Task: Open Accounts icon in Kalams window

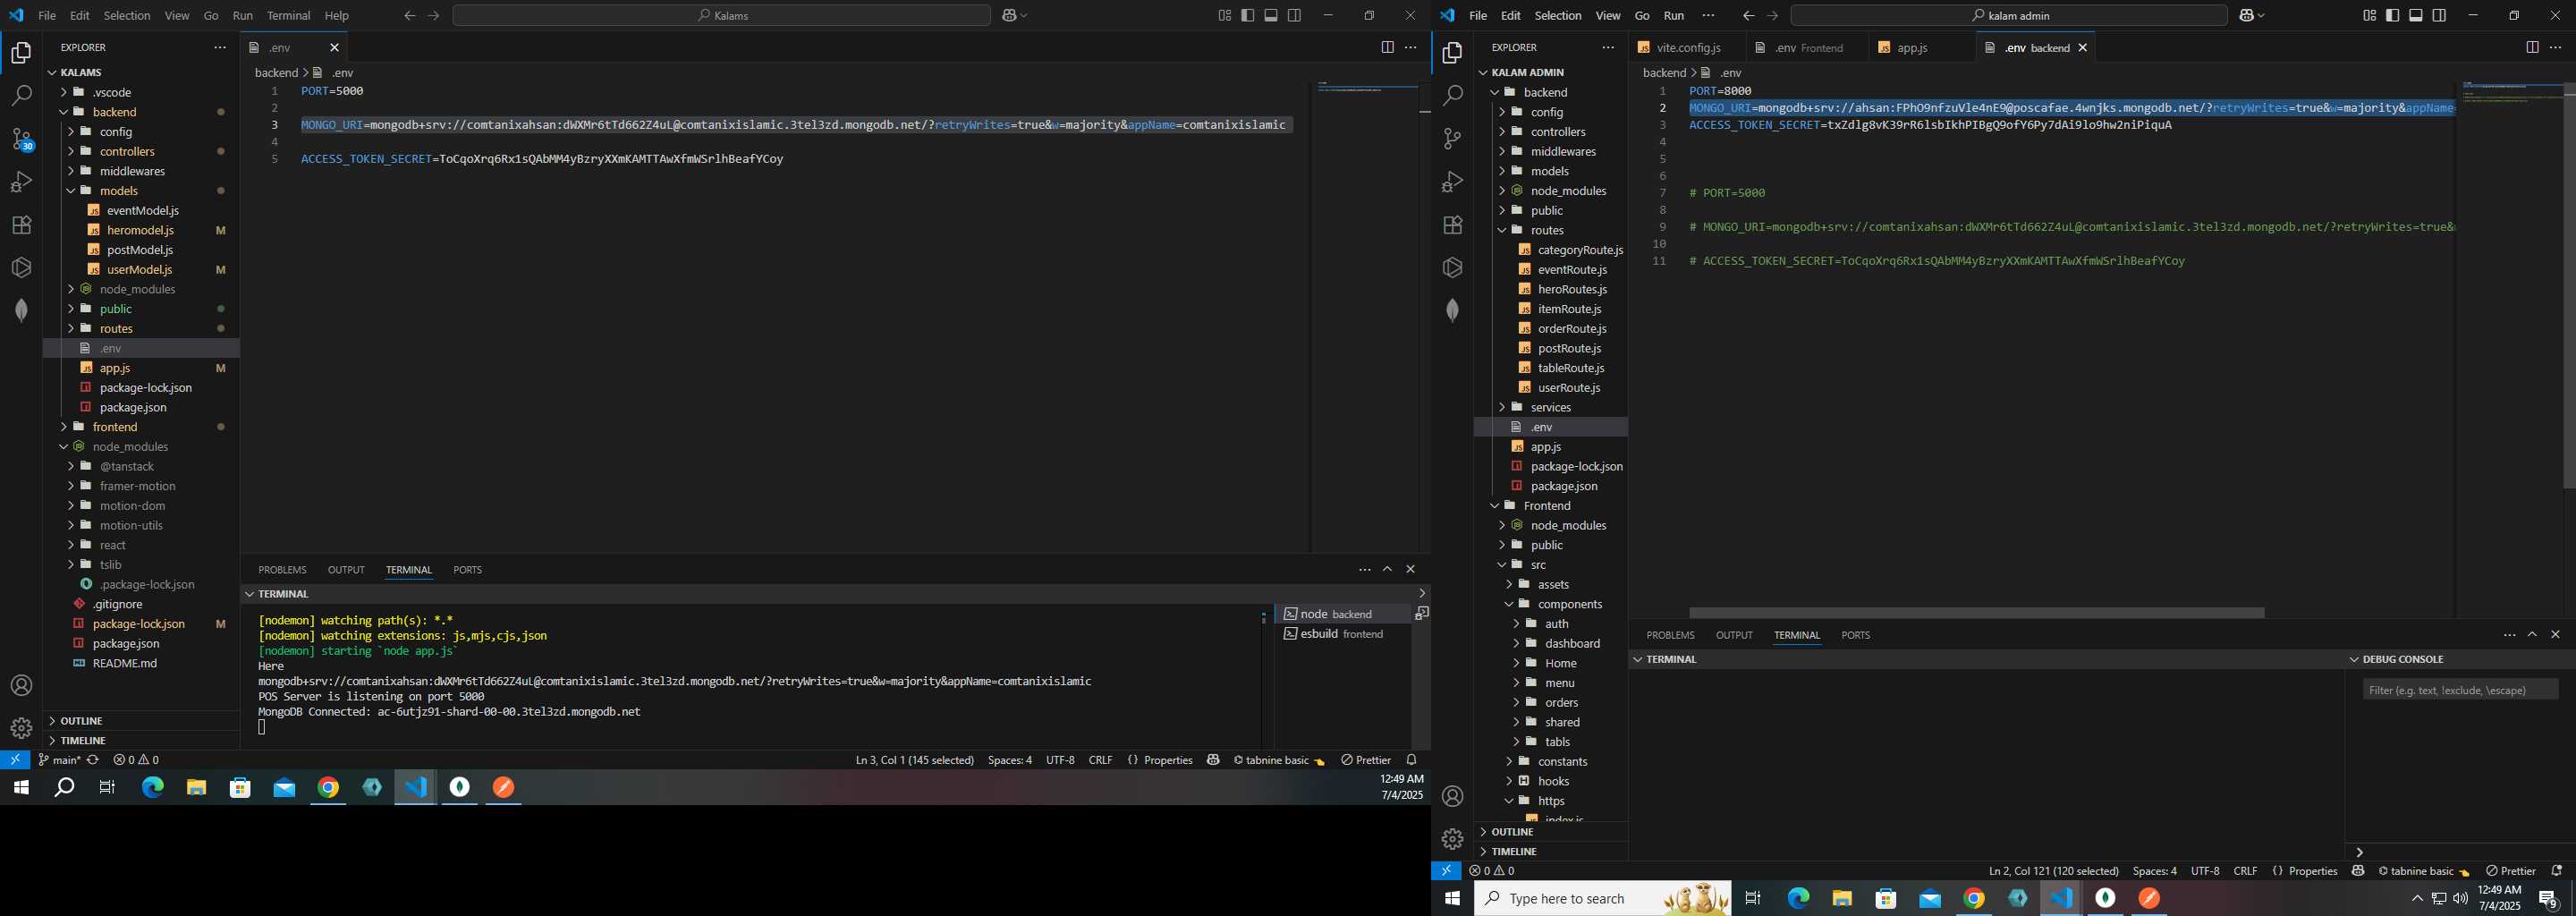Action: coord(21,686)
